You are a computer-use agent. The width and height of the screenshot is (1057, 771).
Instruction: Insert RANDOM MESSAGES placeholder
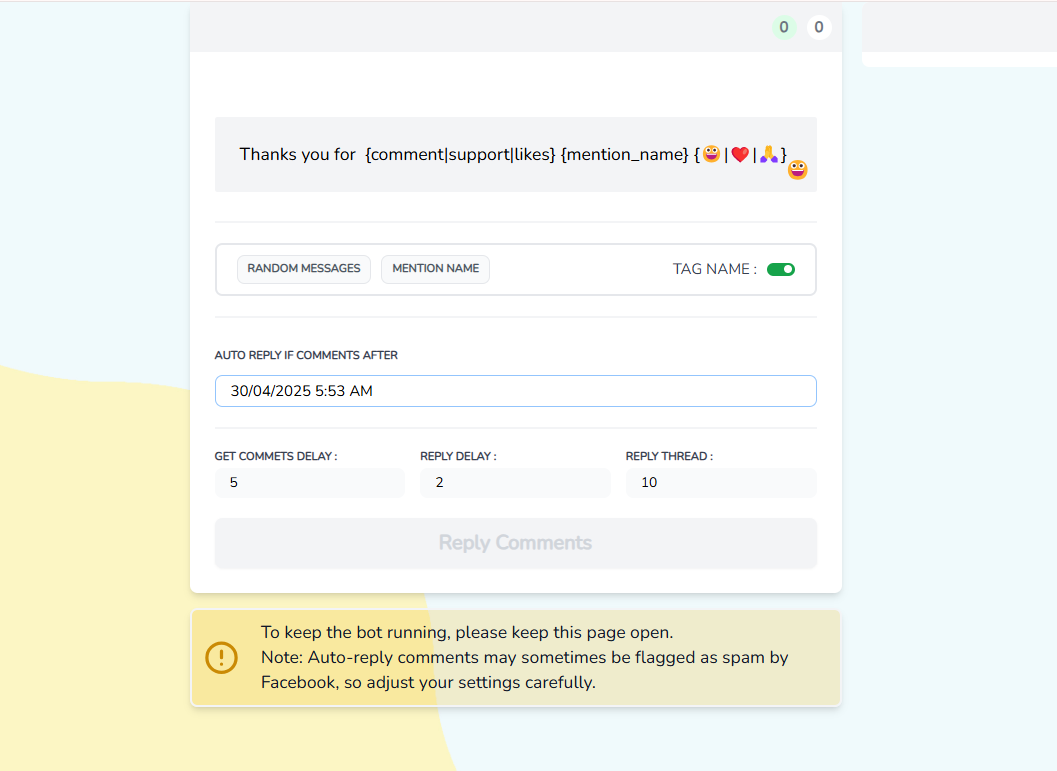(x=303, y=269)
